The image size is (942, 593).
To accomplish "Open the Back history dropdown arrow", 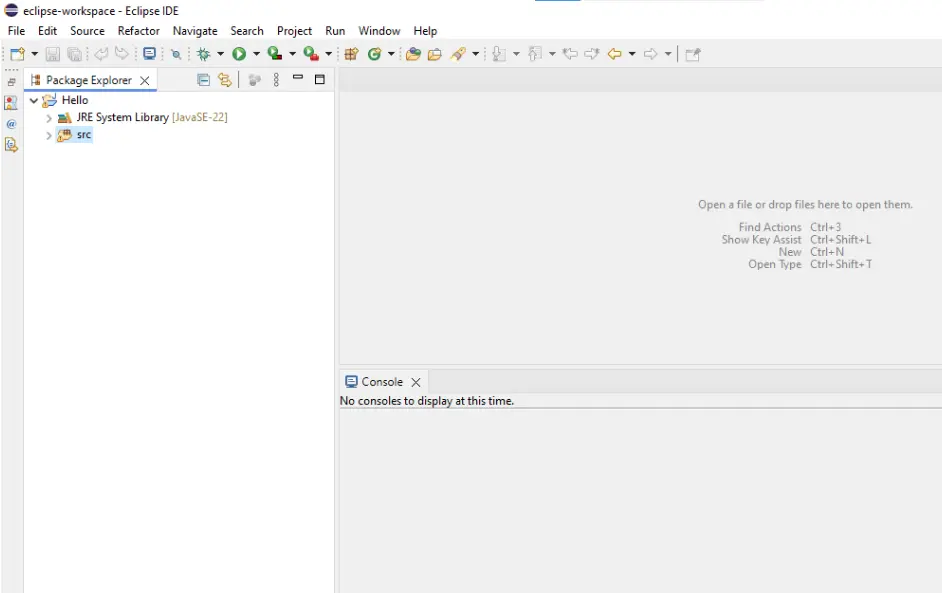I will point(632,54).
